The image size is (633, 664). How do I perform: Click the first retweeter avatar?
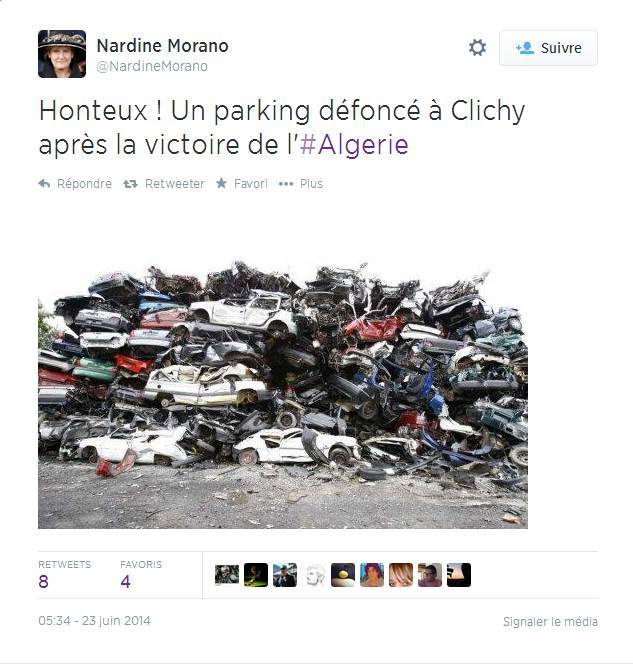(227, 575)
